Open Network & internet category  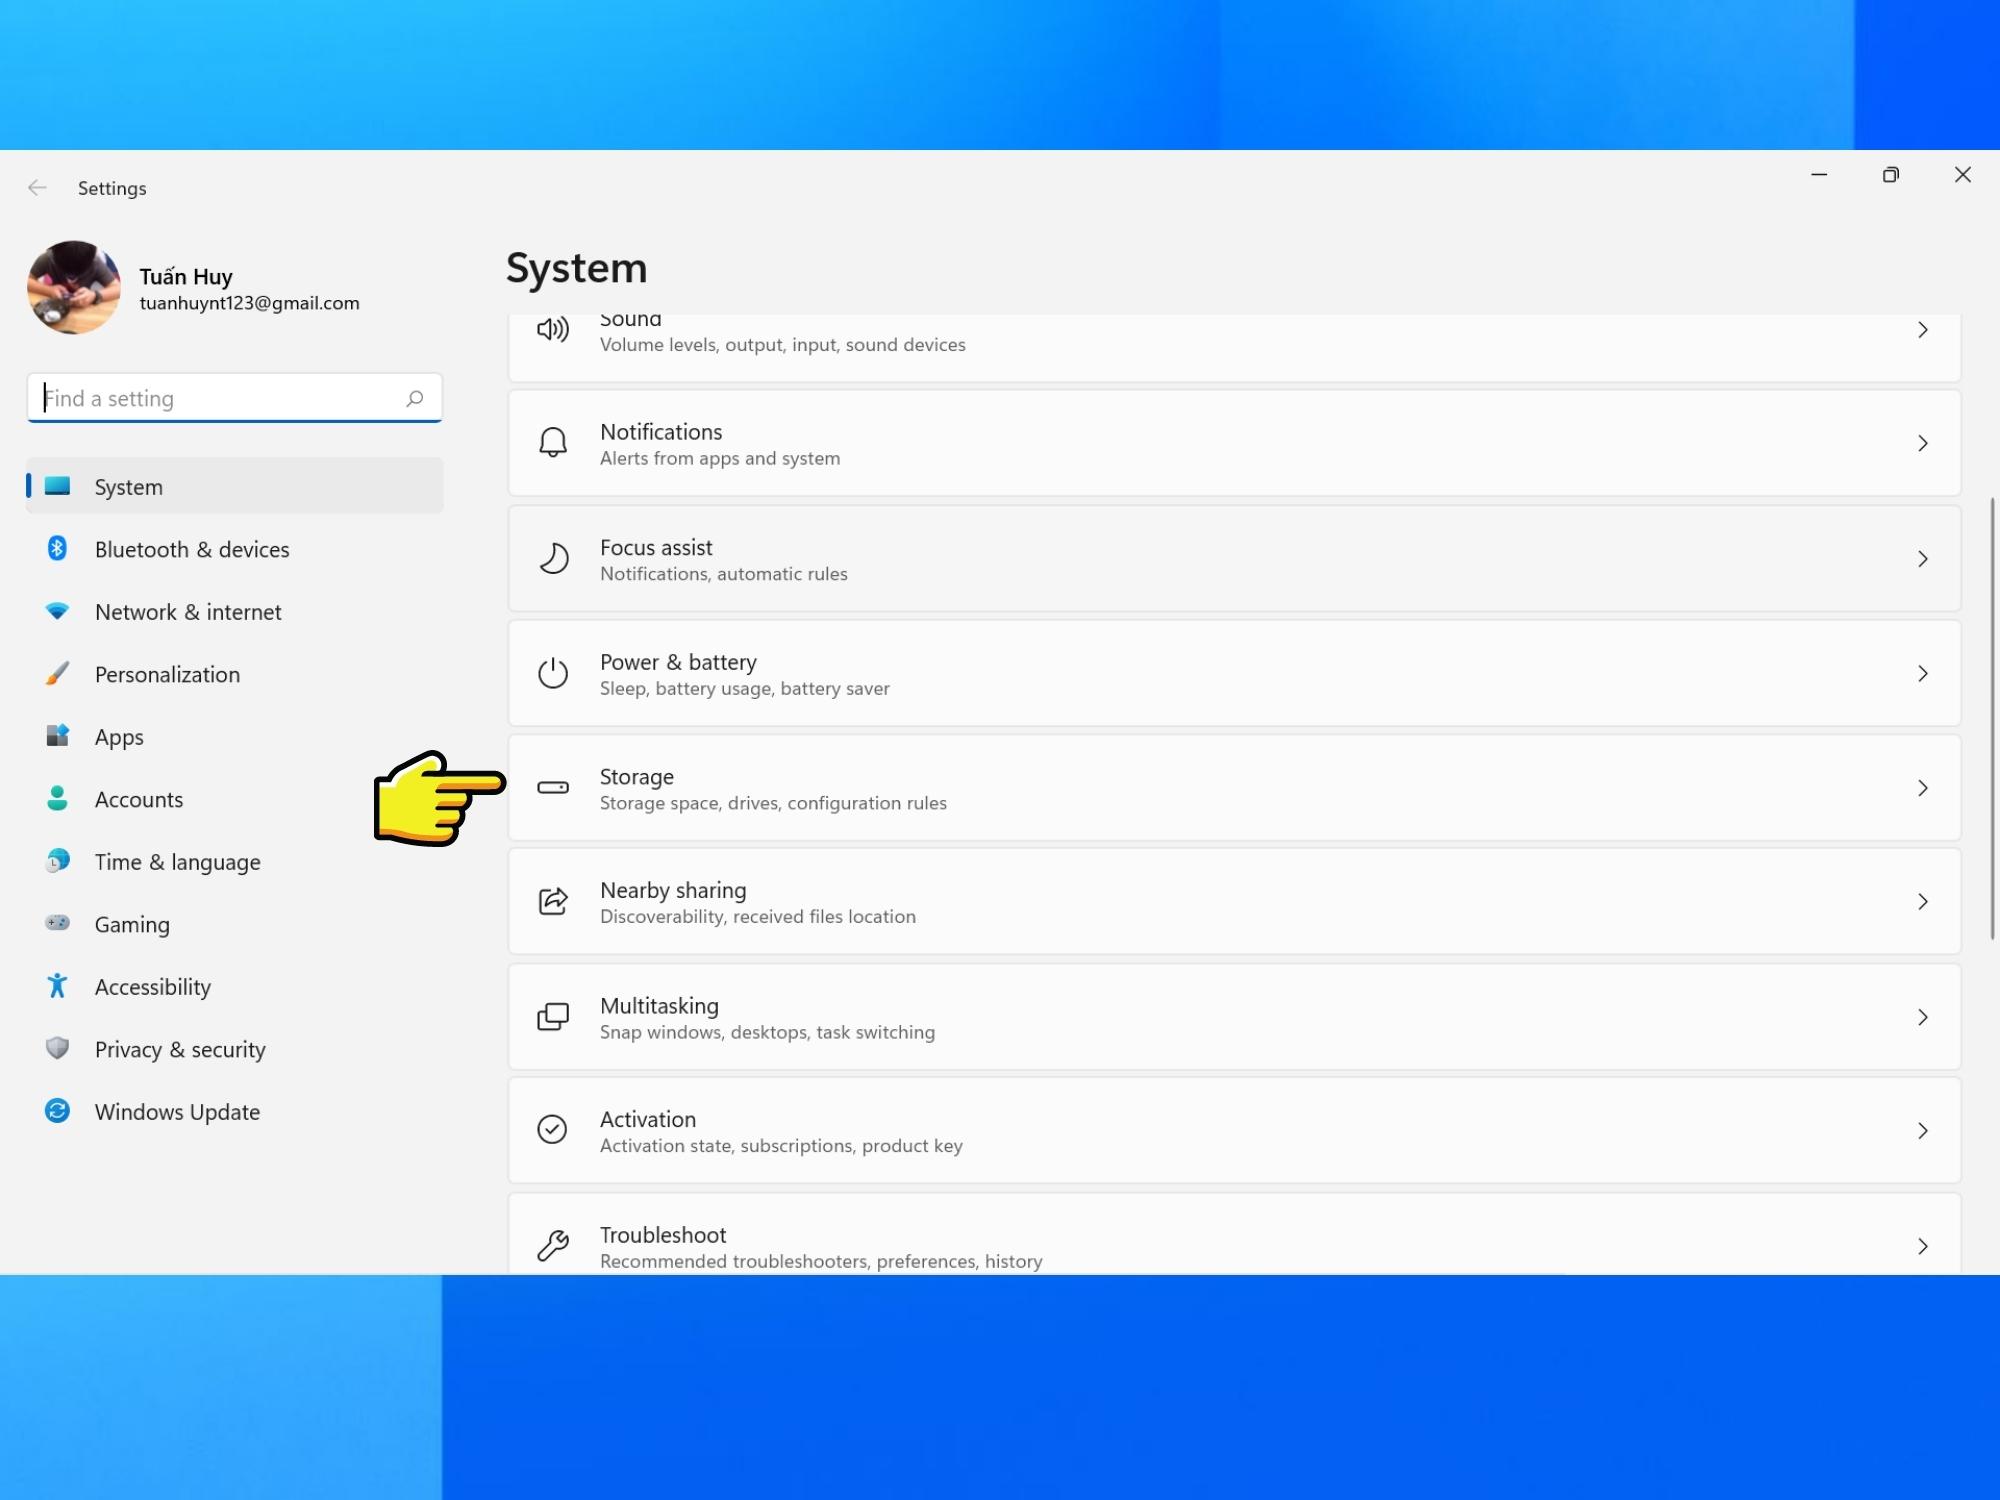235,612
